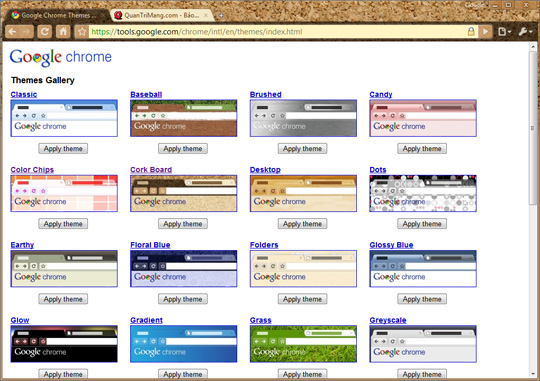The width and height of the screenshot is (540, 381).
Task: Click the Gradient theme preview thumbnail
Action: [184, 344]
